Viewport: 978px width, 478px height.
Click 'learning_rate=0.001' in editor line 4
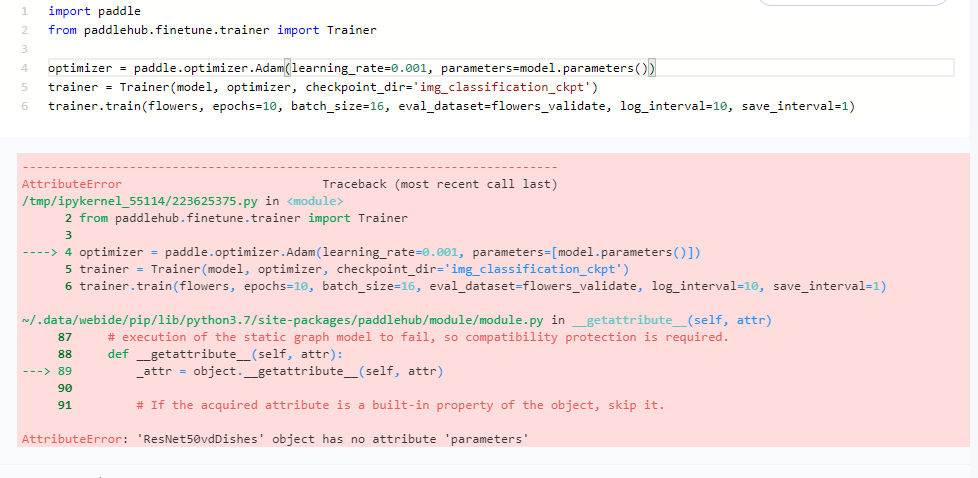click(x=361, y=68)
